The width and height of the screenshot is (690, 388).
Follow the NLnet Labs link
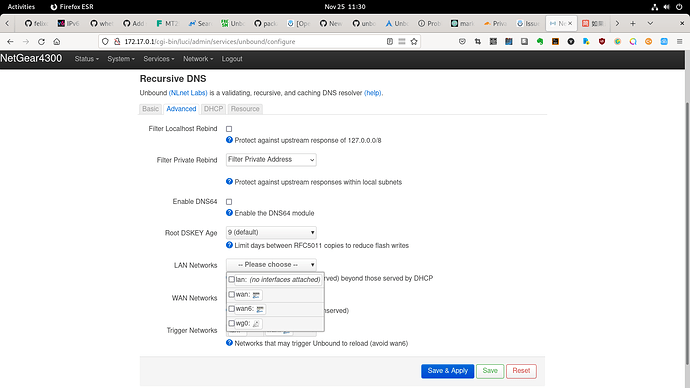click(x=188, y=93)
